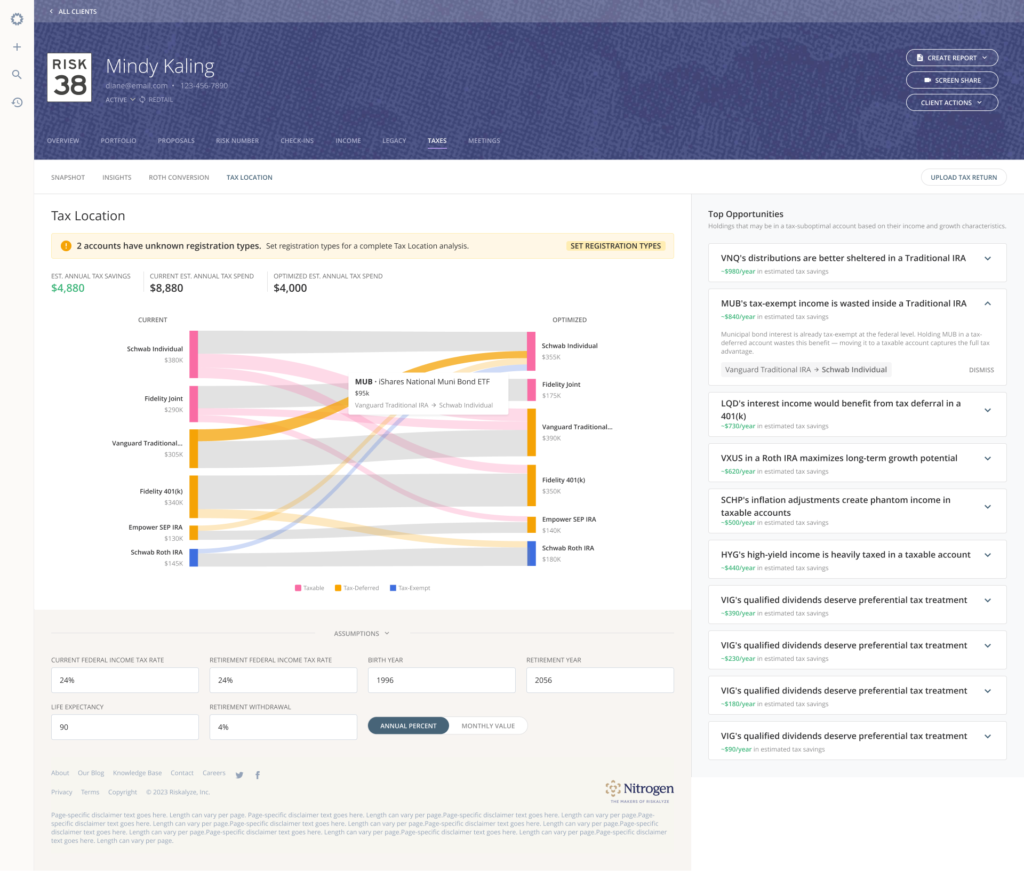Switch to the Proposals tab
Screen dimensions: 1024x871
(176, 140)
